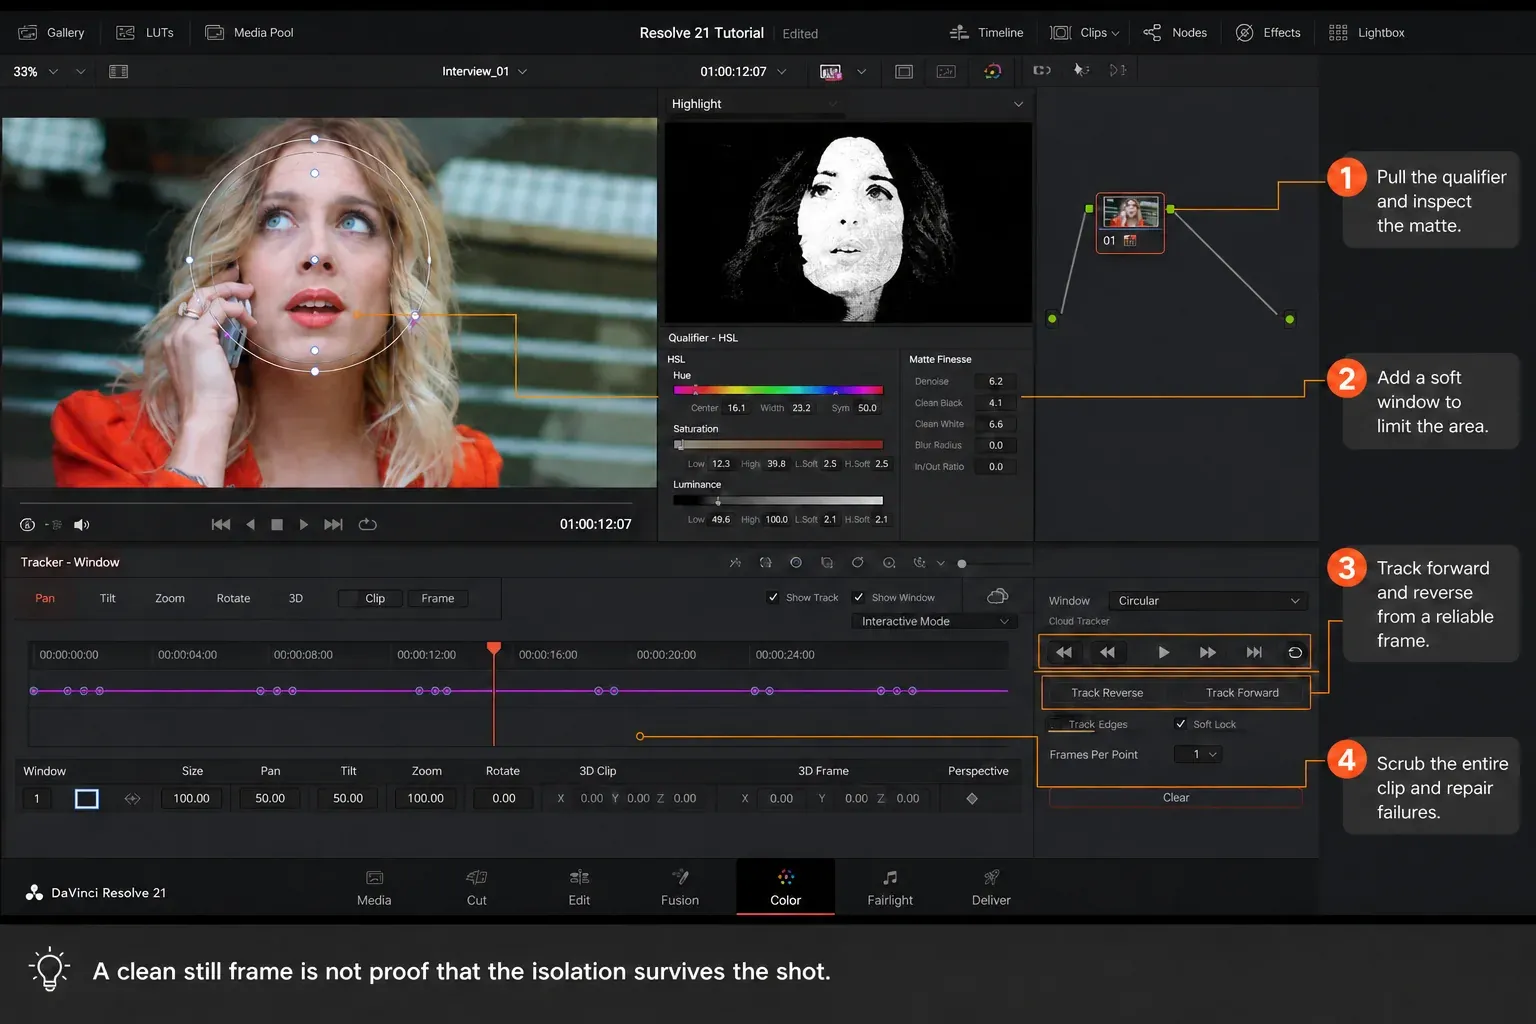1536x1024 pixels.
Task: Open the LUTs browser
Action: coord(145,33)
